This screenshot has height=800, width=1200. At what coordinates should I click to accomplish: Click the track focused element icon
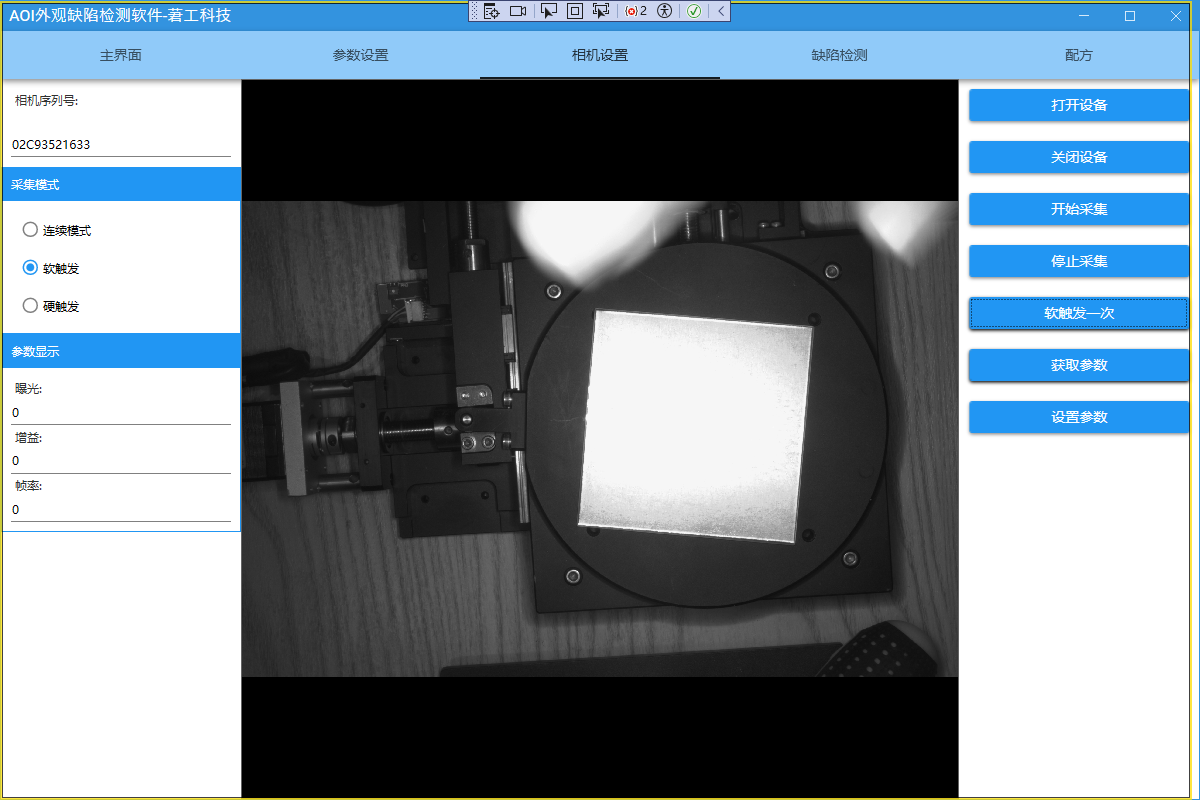click(x=601, y=11)
